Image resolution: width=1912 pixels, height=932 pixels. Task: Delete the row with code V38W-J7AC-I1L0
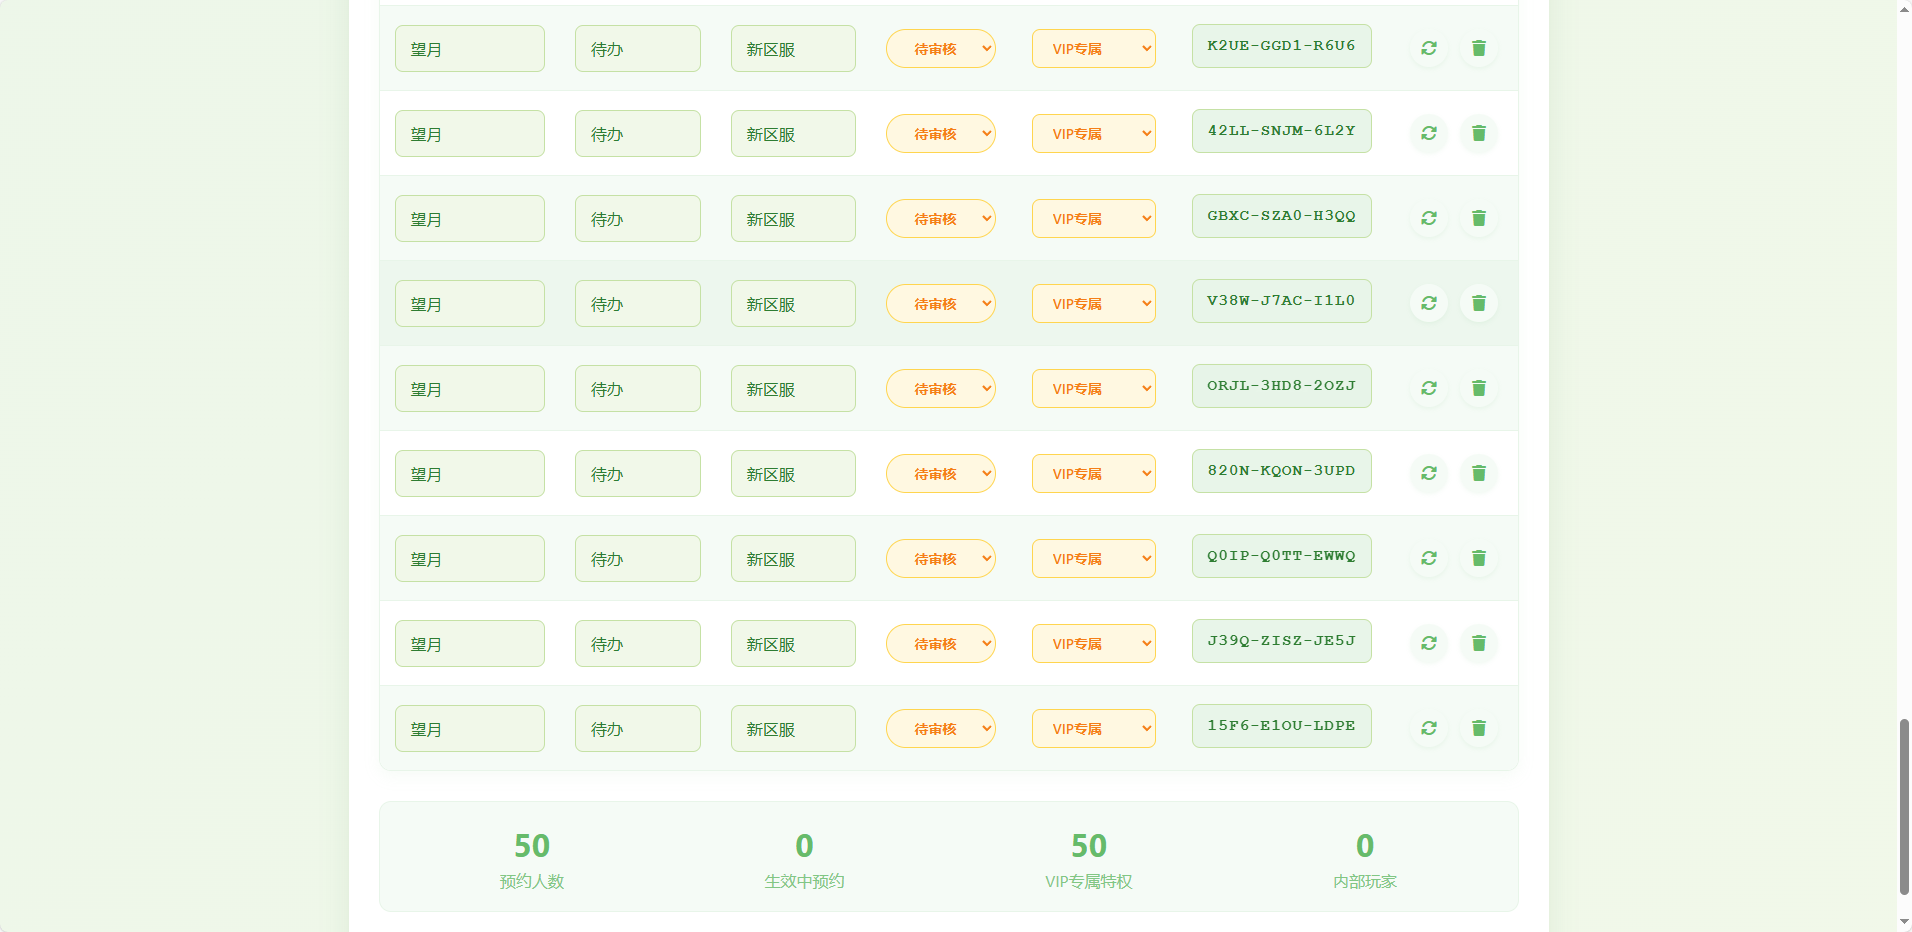coord(1479,303)
